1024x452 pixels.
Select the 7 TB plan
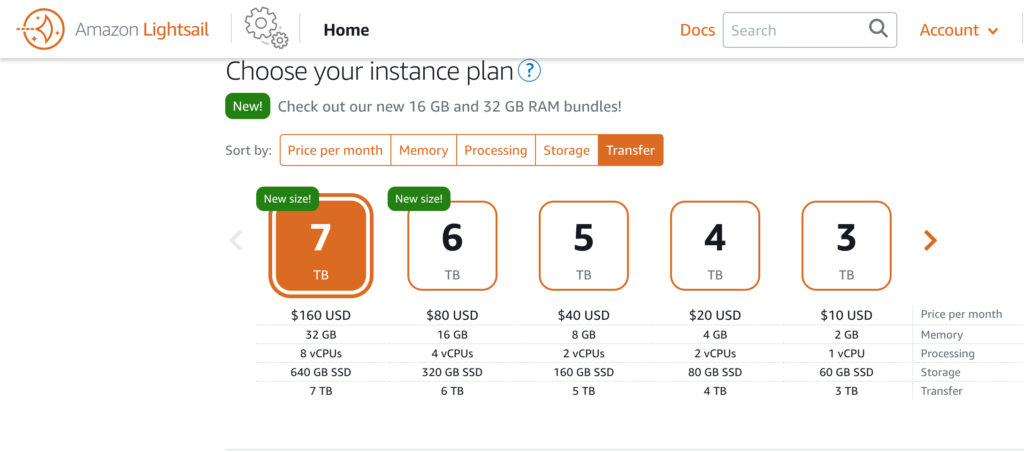pyautogui.click(x=321, y=246)
